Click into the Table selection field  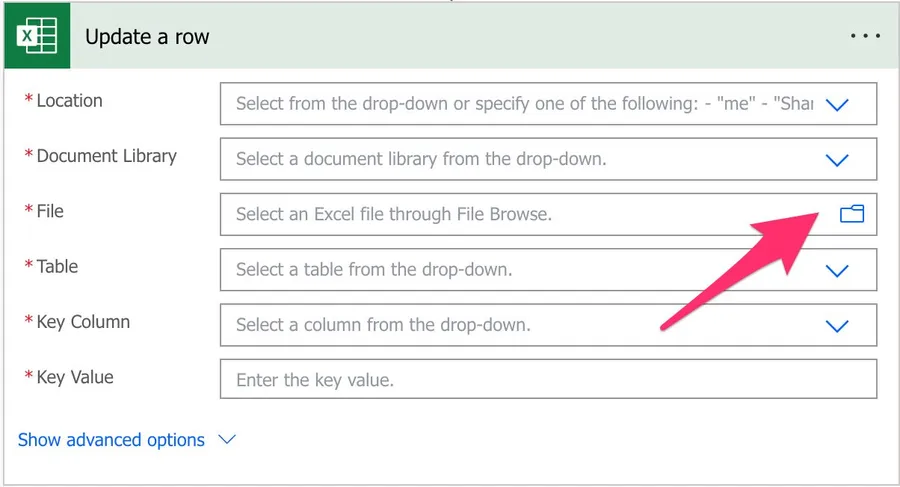click(520, 270)
